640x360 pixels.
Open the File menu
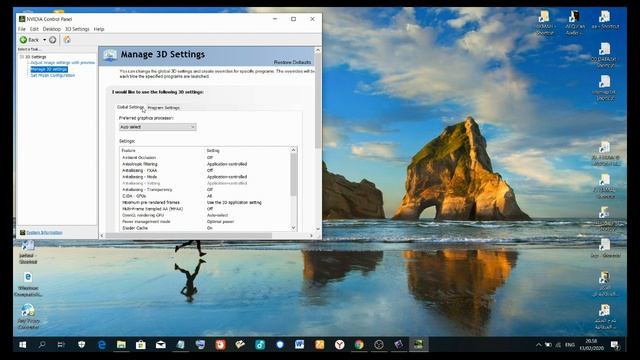pos(22,29)
